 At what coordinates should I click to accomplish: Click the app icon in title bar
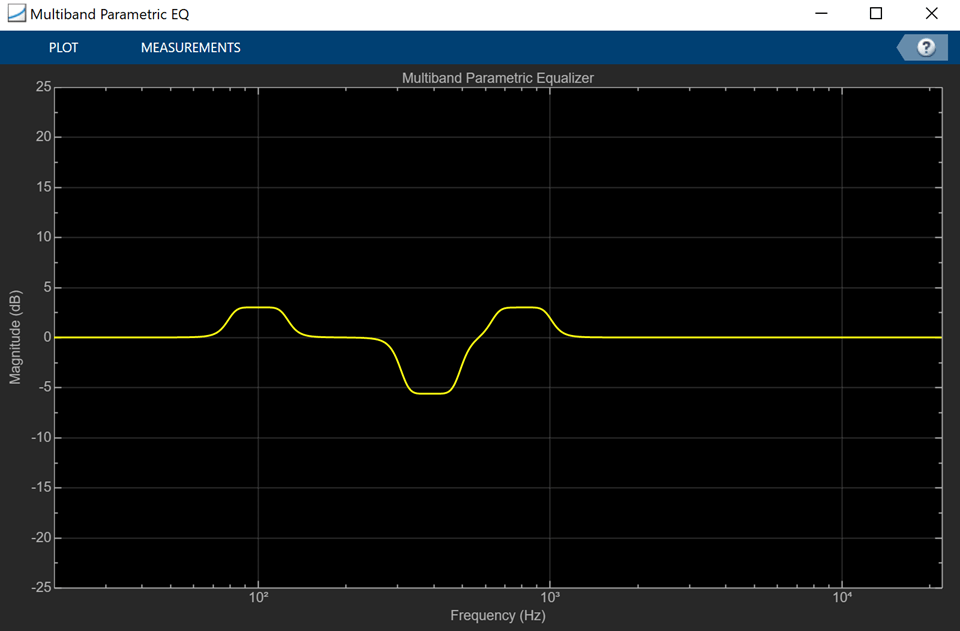click(x=15, y=15)
